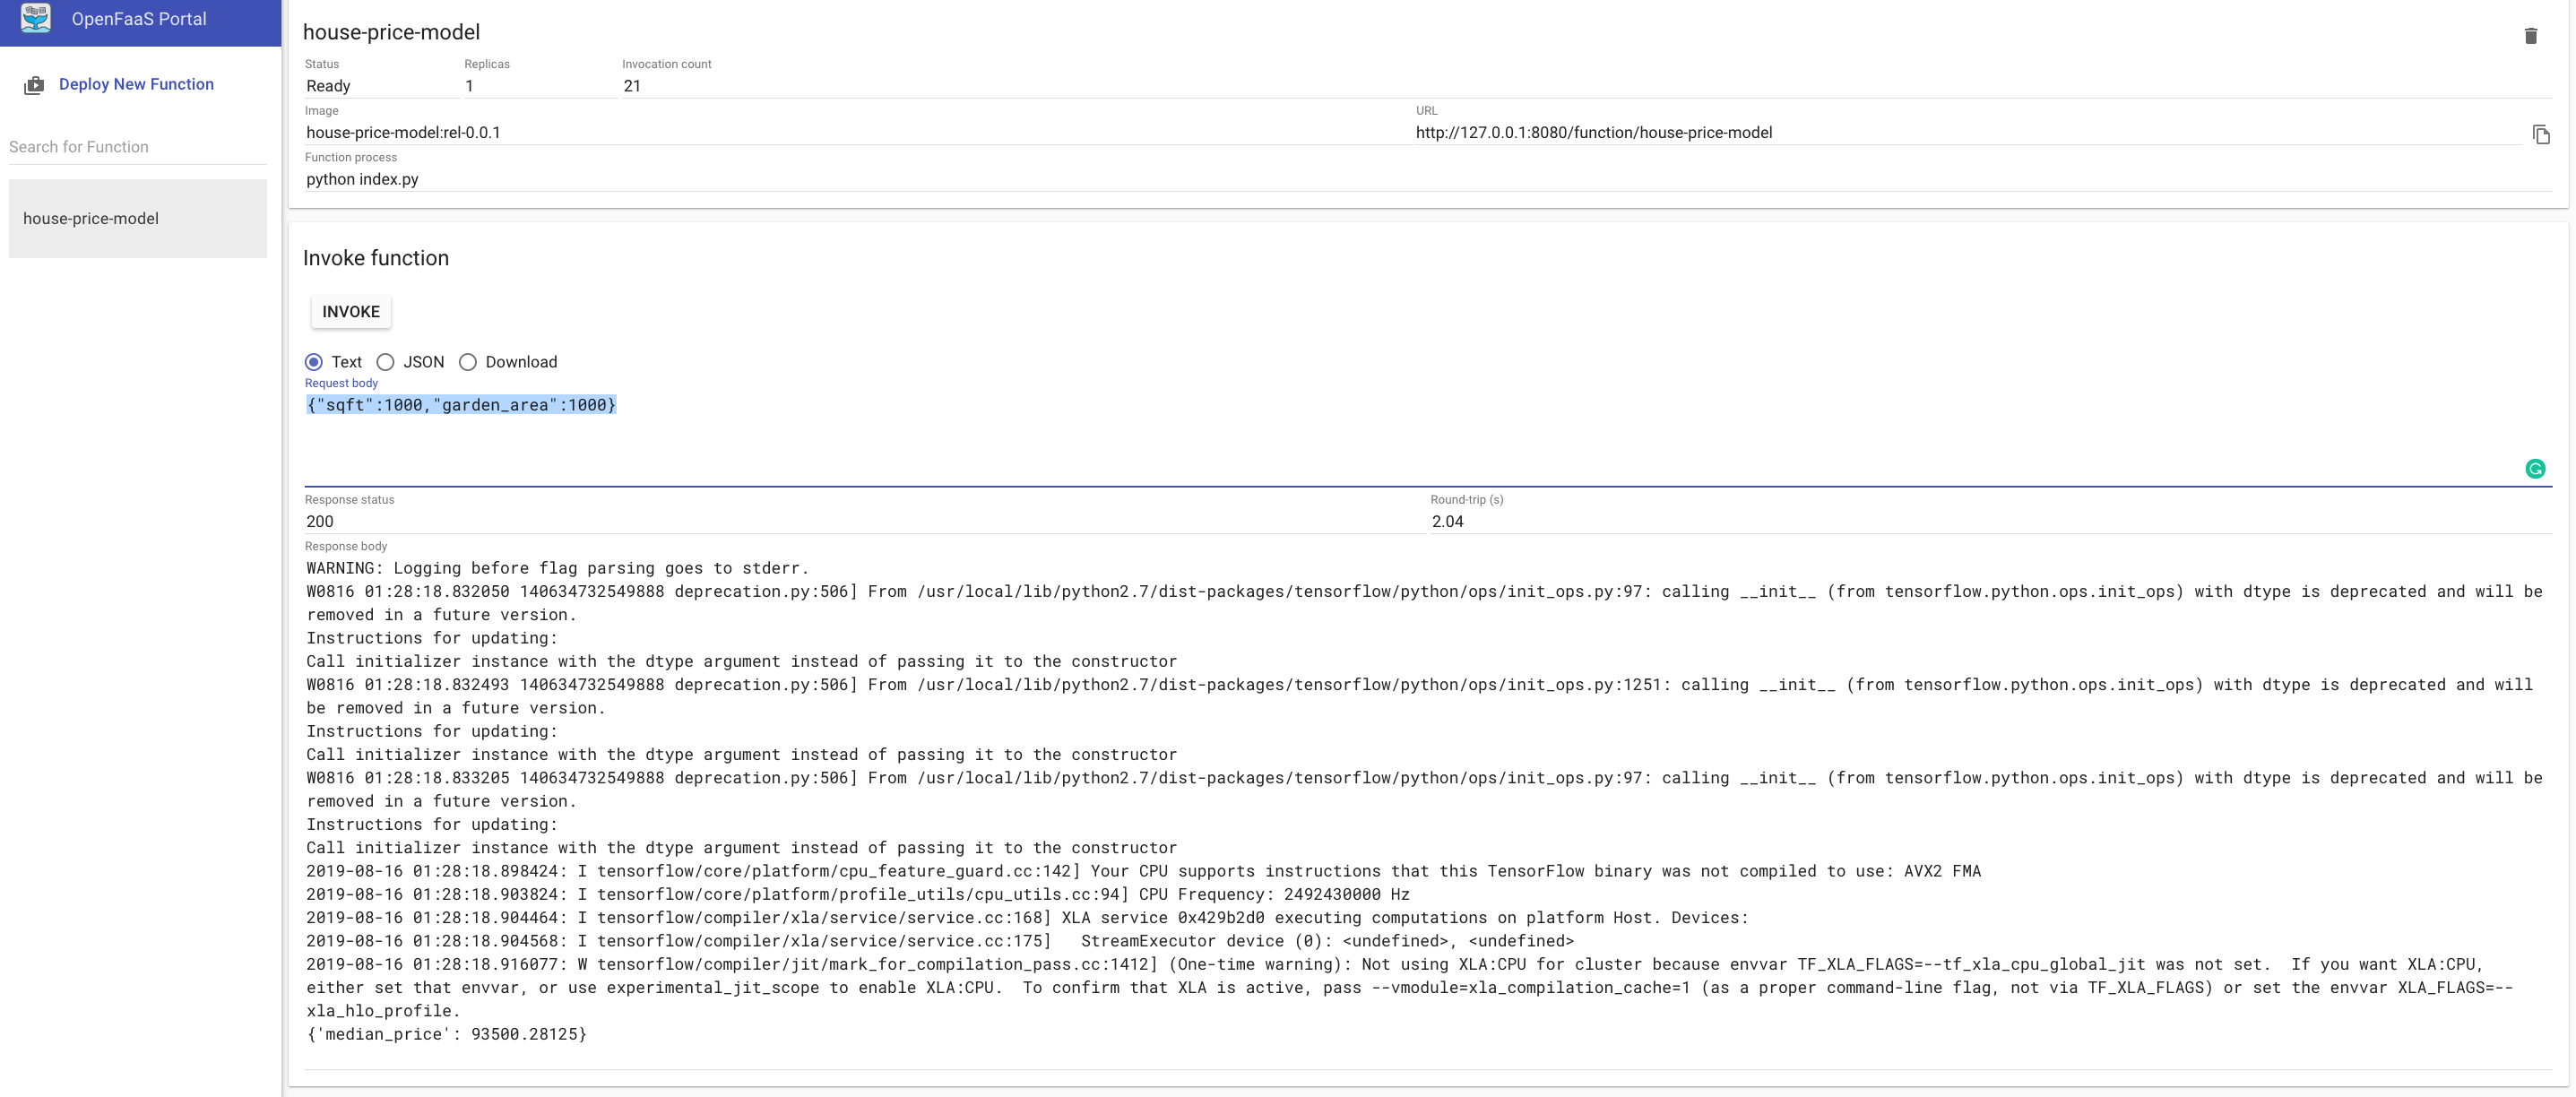Open the Deploy New Function link

(x=136, y=84)
